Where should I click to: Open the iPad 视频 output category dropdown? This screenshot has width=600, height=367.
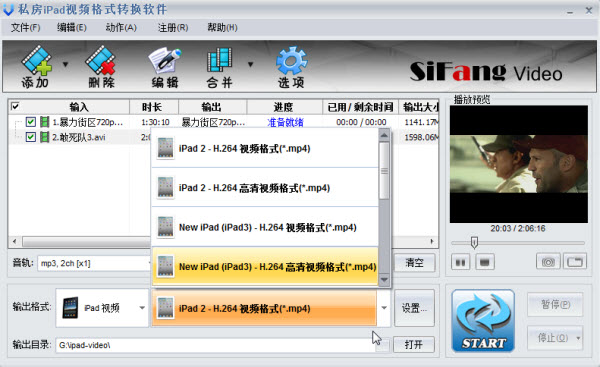click(102, 307)
